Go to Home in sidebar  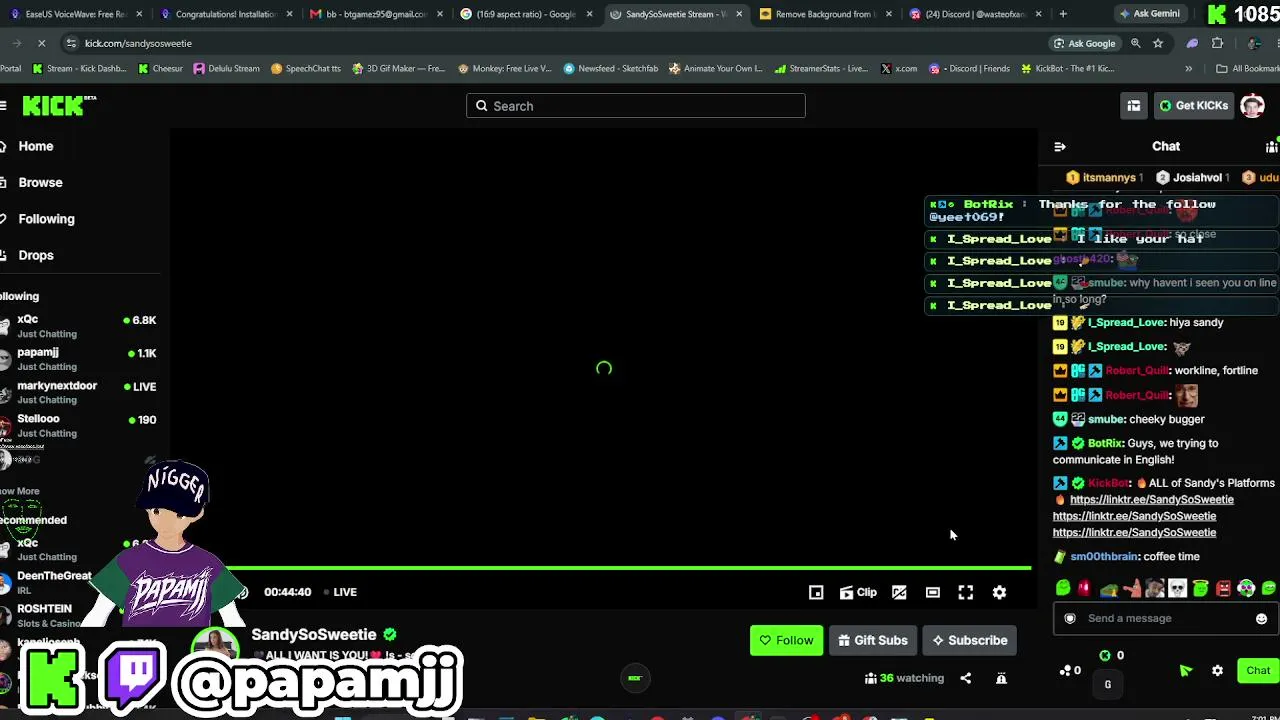(36, 146)
